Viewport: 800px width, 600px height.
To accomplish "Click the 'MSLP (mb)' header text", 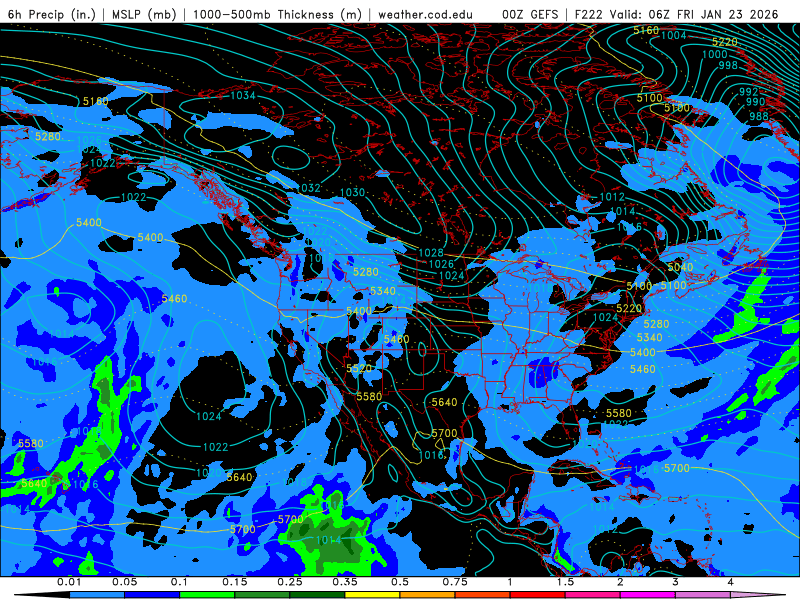I will click(144, 14).
